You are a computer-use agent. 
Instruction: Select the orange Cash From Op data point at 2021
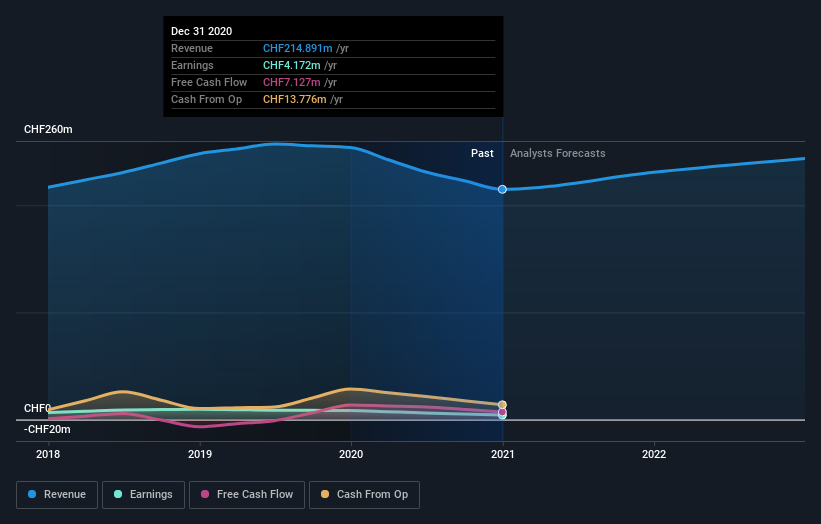tap(502, 405)
